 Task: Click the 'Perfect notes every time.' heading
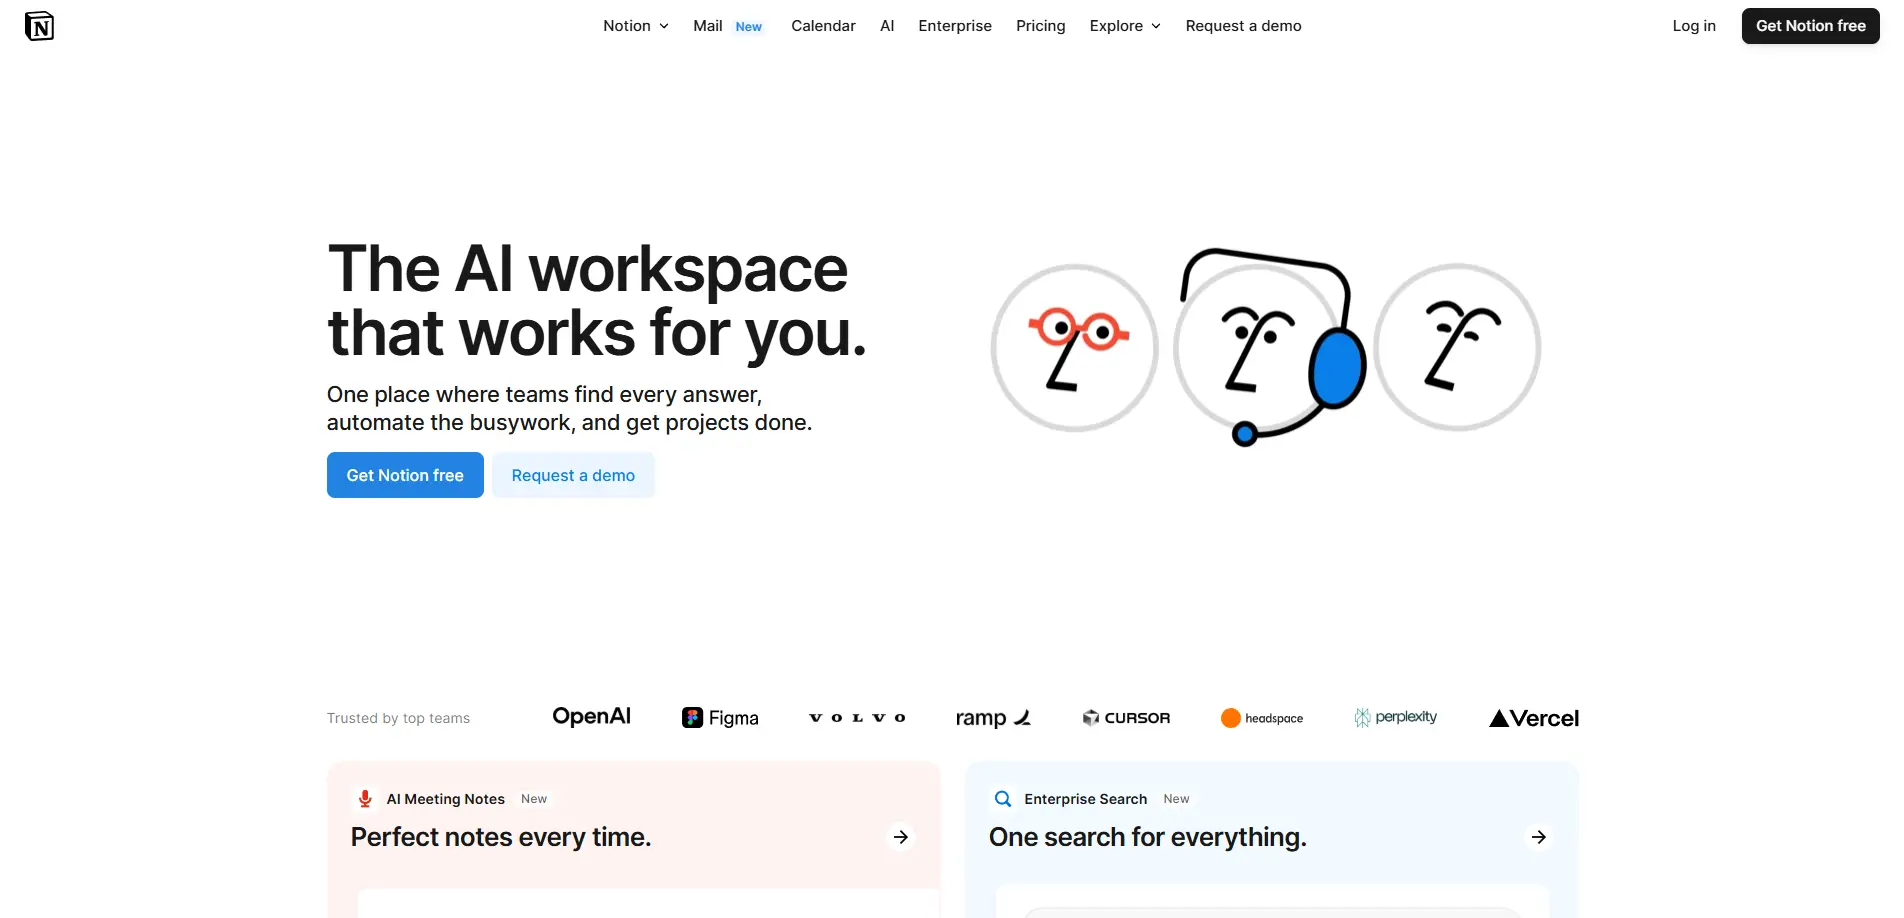(x=501, y=837)
